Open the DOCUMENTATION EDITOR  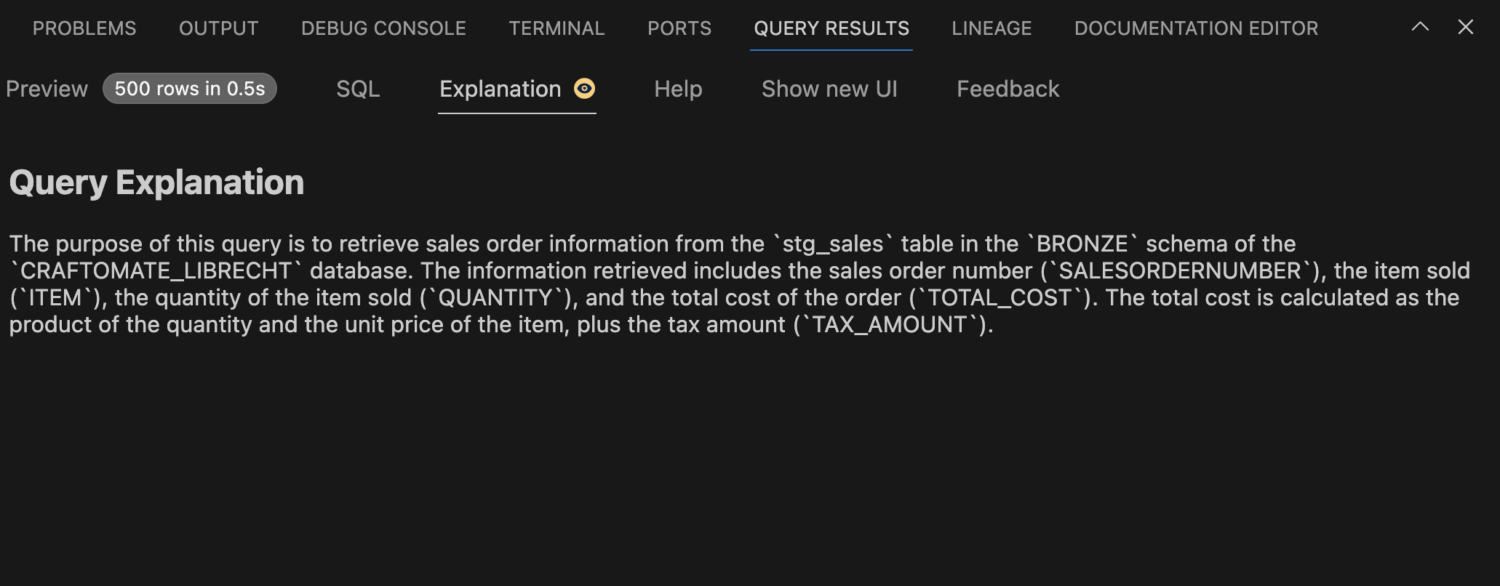(x=1196, y=28)
